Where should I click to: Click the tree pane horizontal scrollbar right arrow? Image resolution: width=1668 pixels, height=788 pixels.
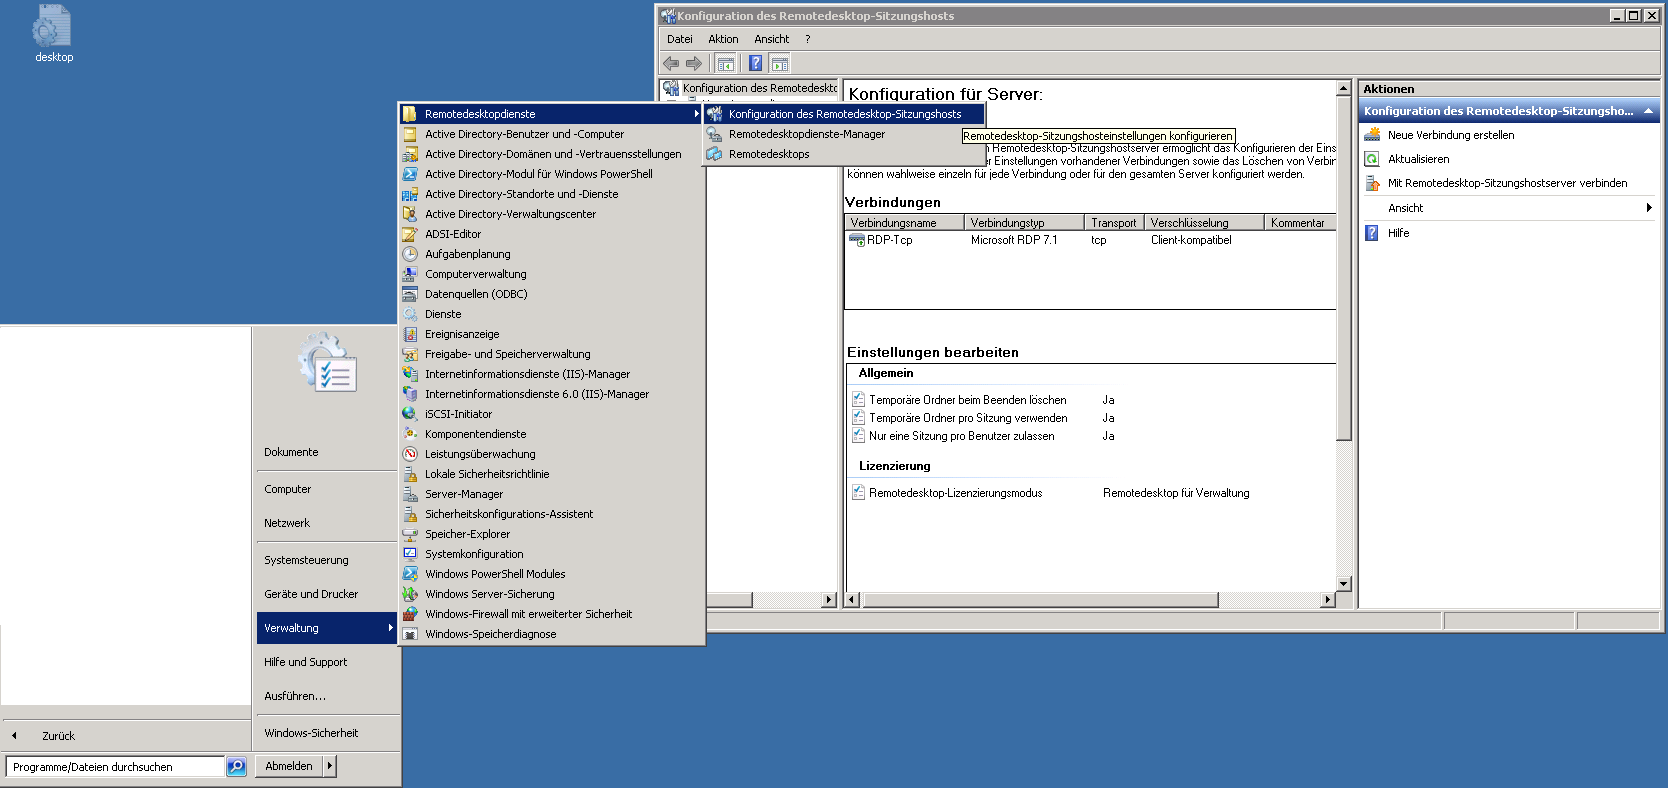coord(829,600)
